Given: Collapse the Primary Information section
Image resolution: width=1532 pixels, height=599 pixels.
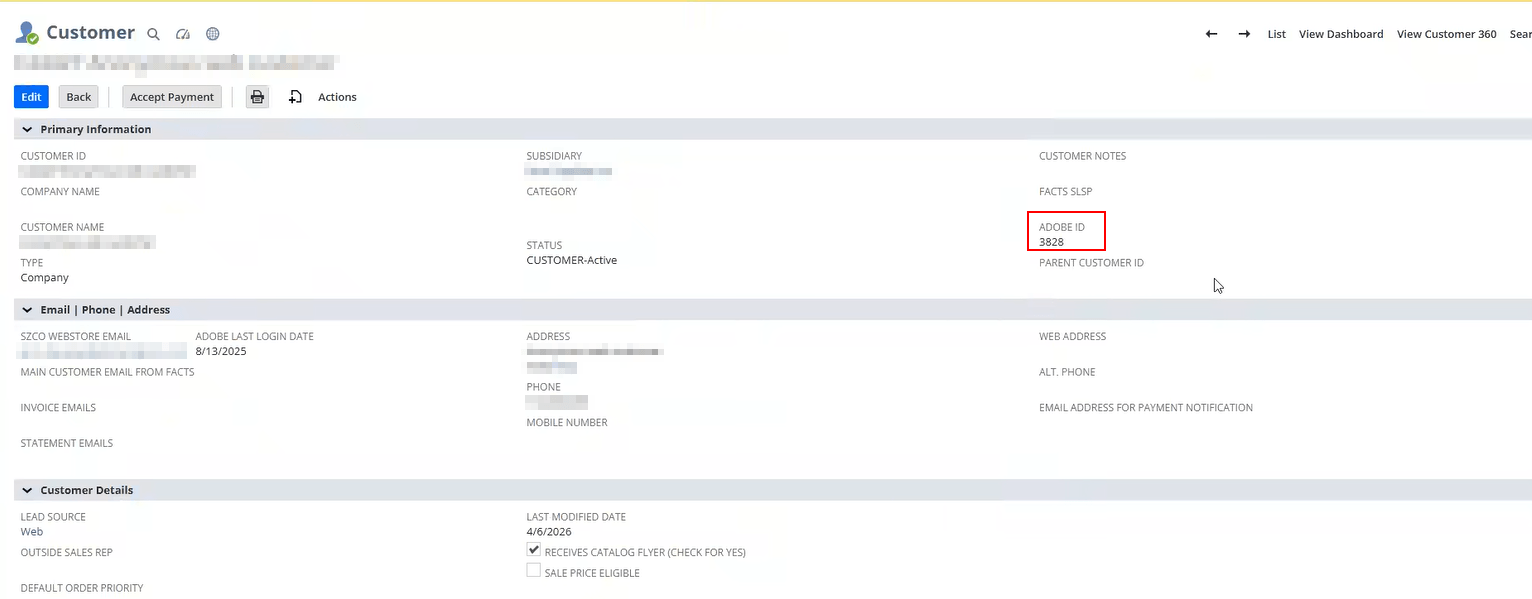Looking at the screenshot, I should pos(27,129).
